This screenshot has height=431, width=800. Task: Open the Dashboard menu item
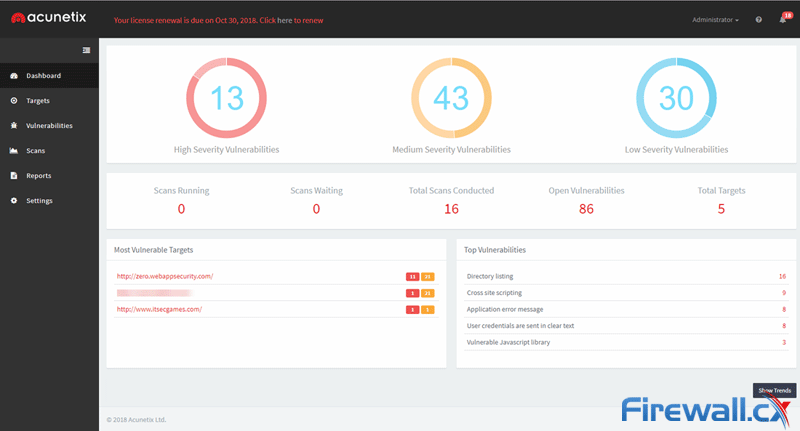point(49,75)
